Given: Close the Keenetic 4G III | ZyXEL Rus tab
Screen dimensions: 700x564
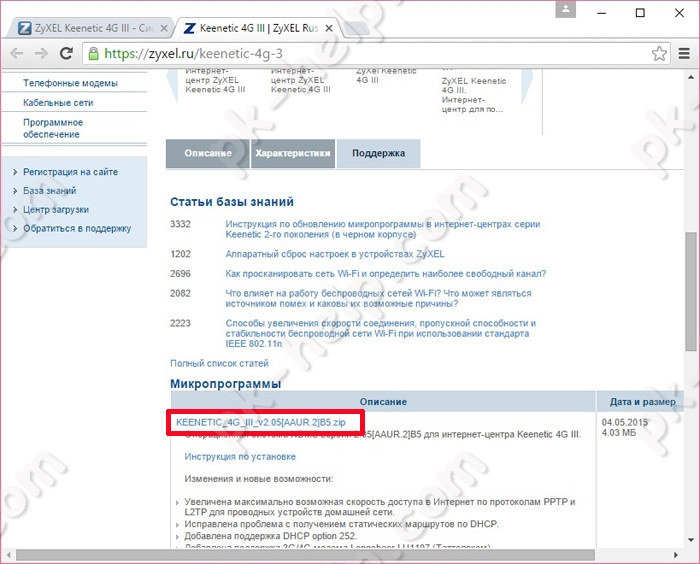Looking at the screenshot, I should [329, 28].
